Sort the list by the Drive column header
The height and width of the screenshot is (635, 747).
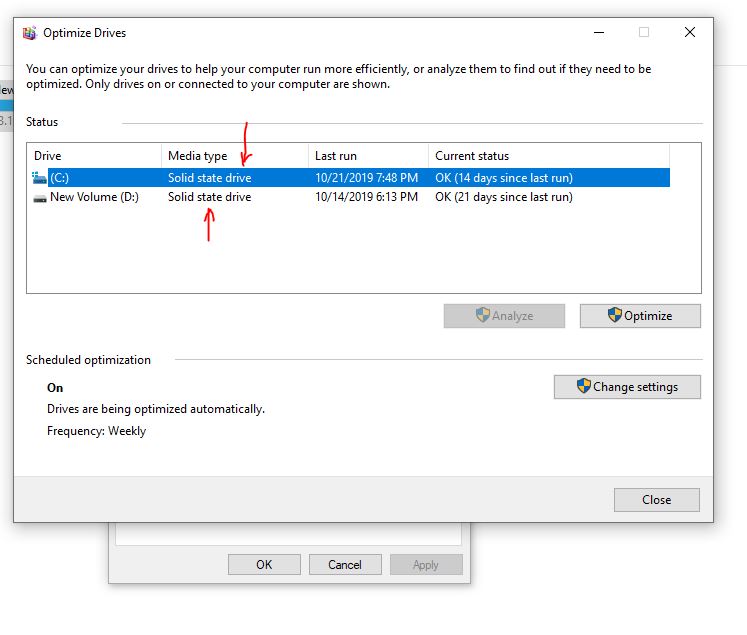pyautogui.click(x=94, y=156)
